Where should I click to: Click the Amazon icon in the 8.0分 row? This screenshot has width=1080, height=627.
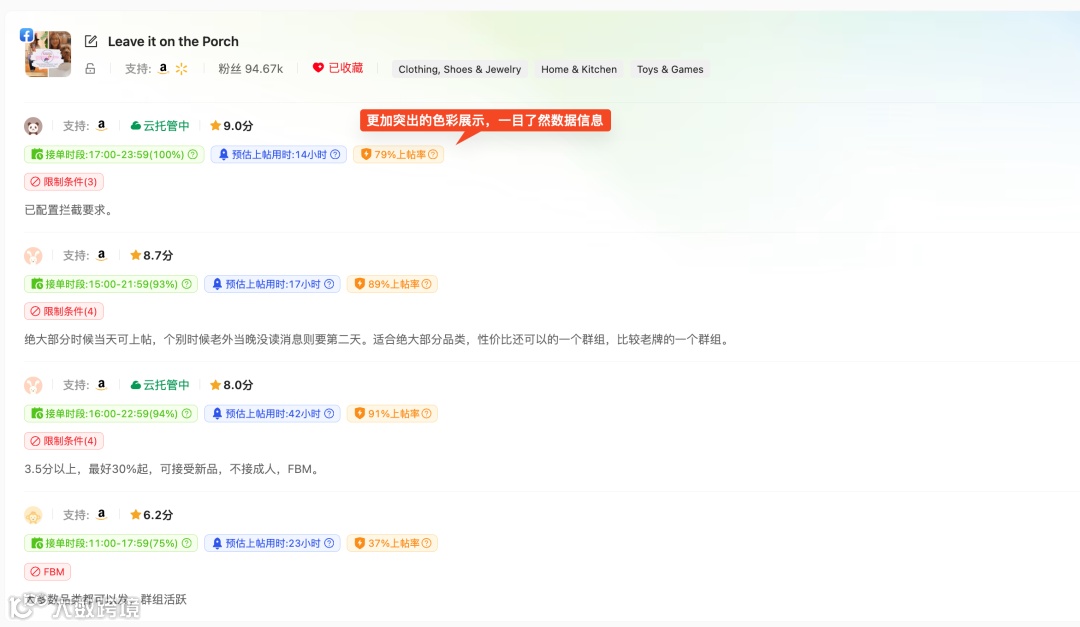tap(101, 384)
